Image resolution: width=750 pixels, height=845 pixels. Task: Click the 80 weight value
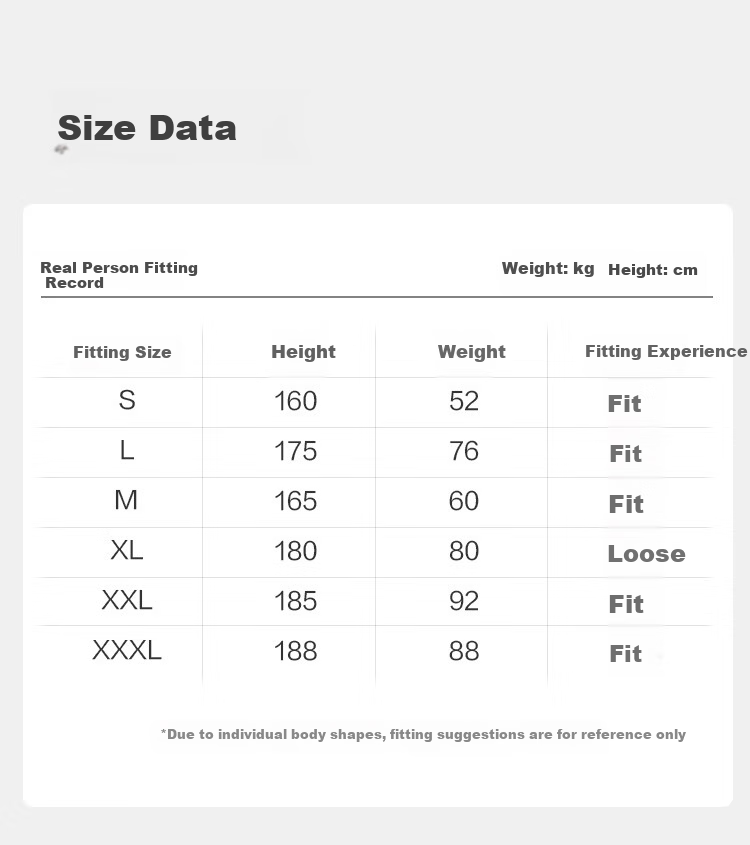464,551
